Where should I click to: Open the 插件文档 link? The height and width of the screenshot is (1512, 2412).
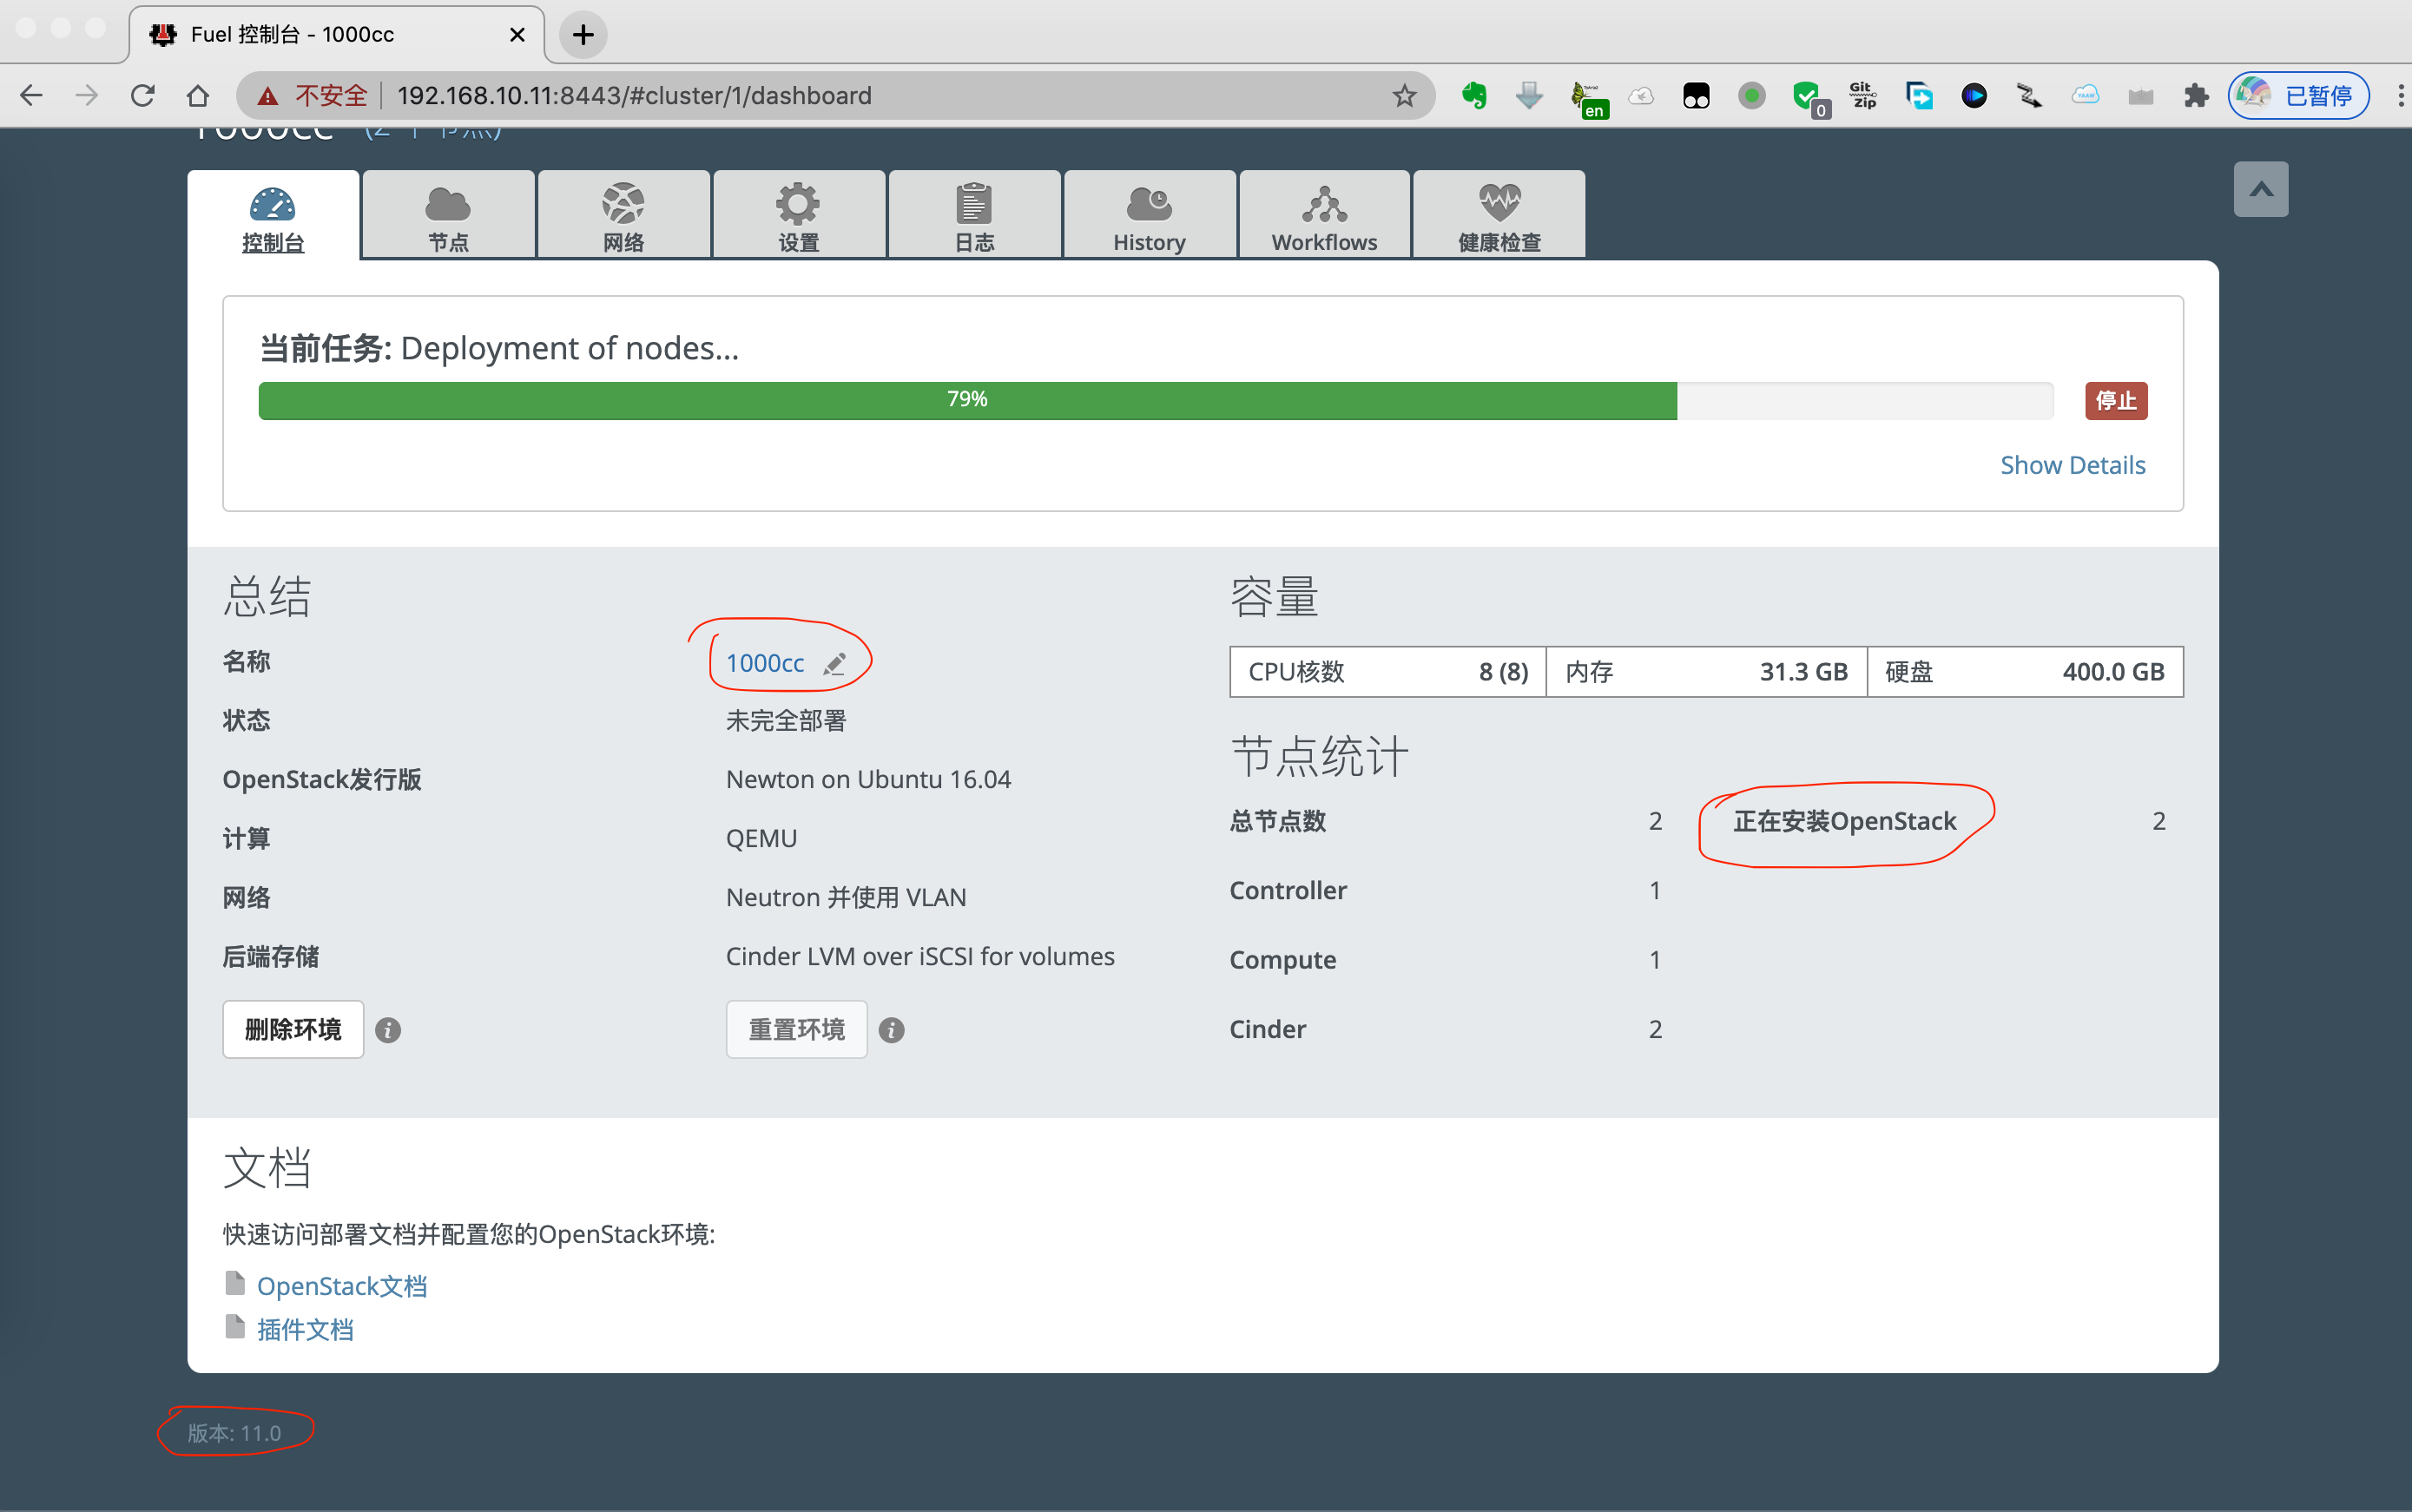click(305, 1330)
